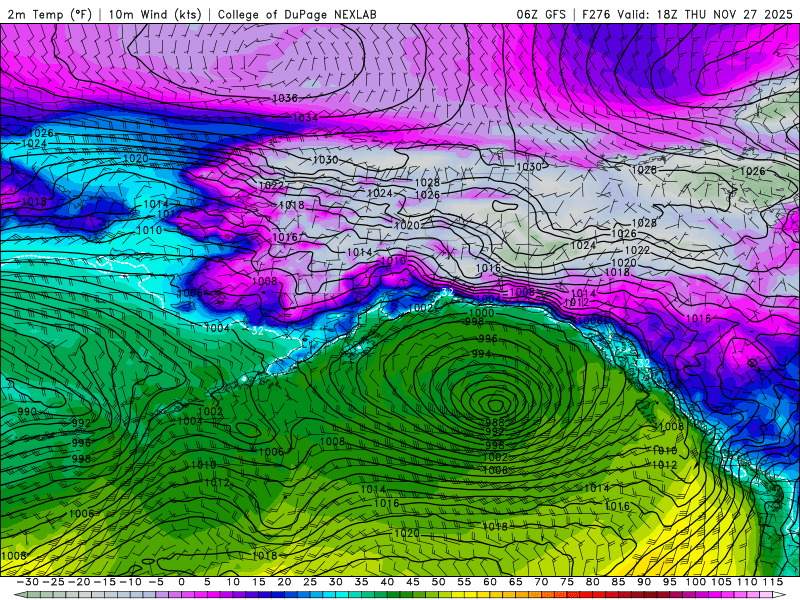Click the -30 value on the temperature scale
The width and height of the screenshot is (800, 600).
tap(28, 582)
